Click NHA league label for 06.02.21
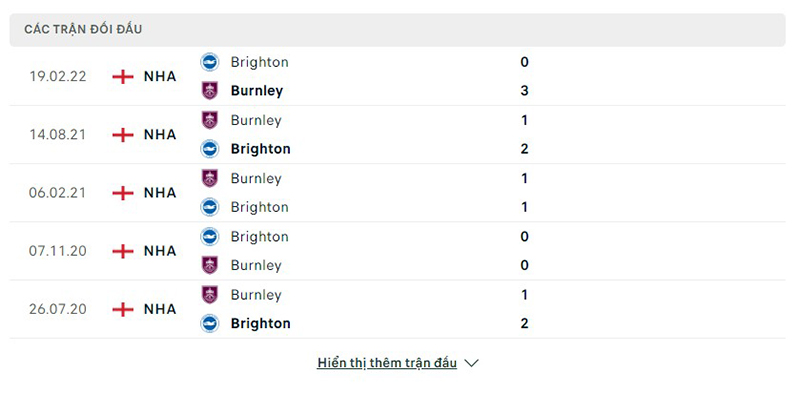 point(160,193)
